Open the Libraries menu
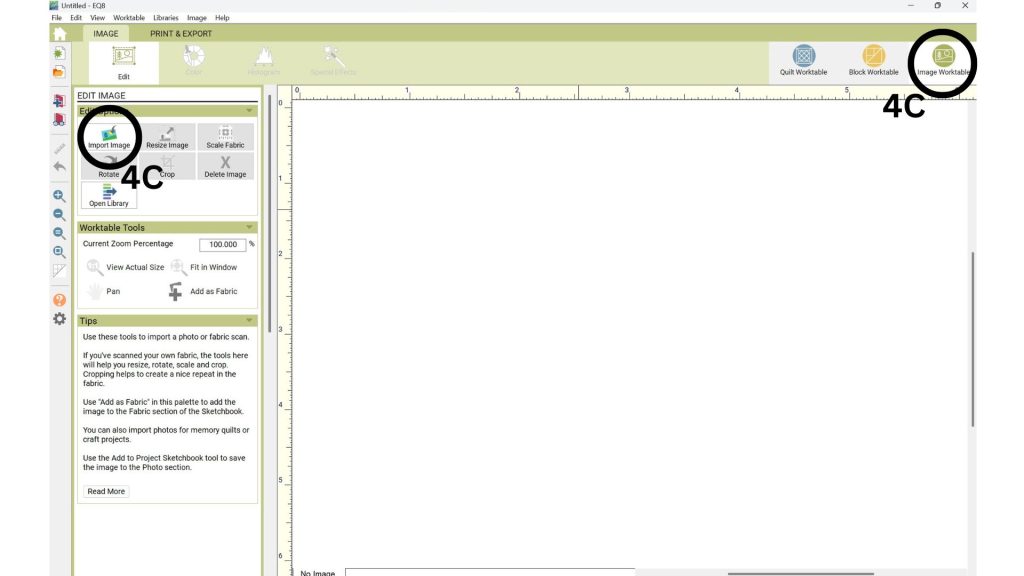Screen dimensions: 1024x576 pyautogui.click(x=166, y=18)
